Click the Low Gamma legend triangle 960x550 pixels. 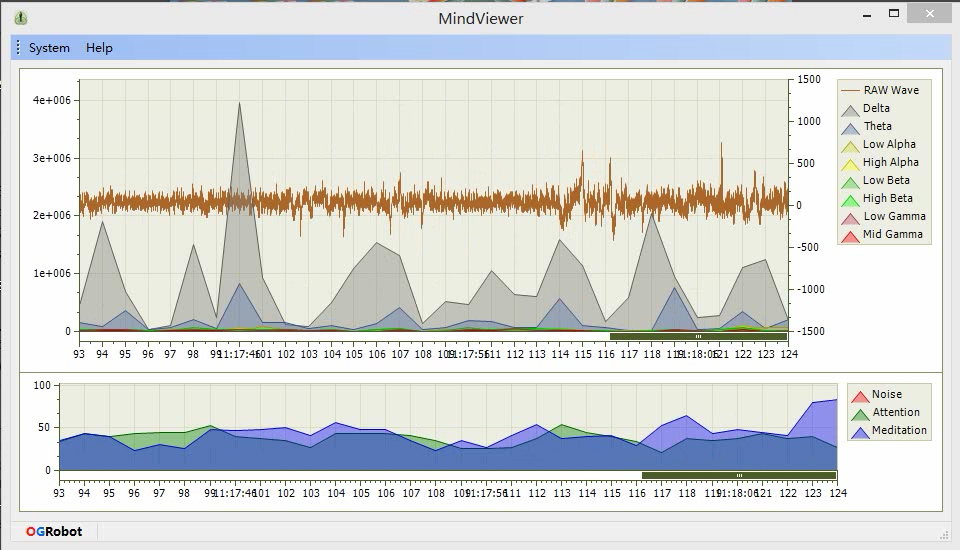(850, 219)
